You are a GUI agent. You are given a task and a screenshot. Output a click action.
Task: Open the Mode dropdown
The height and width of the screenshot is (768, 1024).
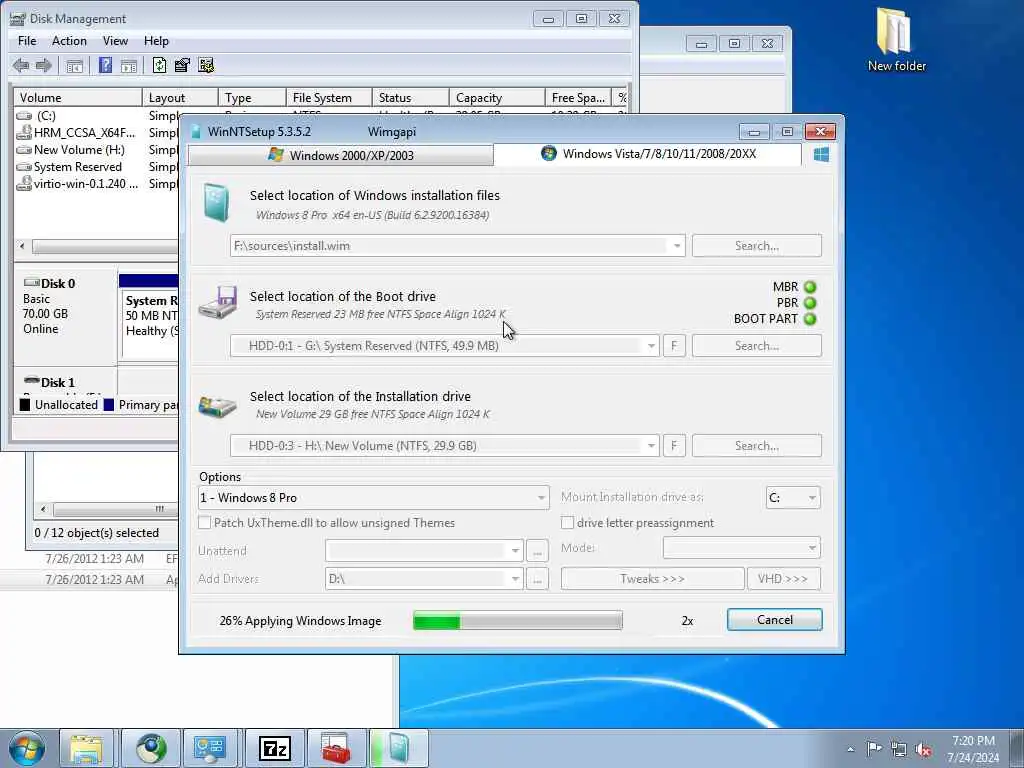pos(812,548)
